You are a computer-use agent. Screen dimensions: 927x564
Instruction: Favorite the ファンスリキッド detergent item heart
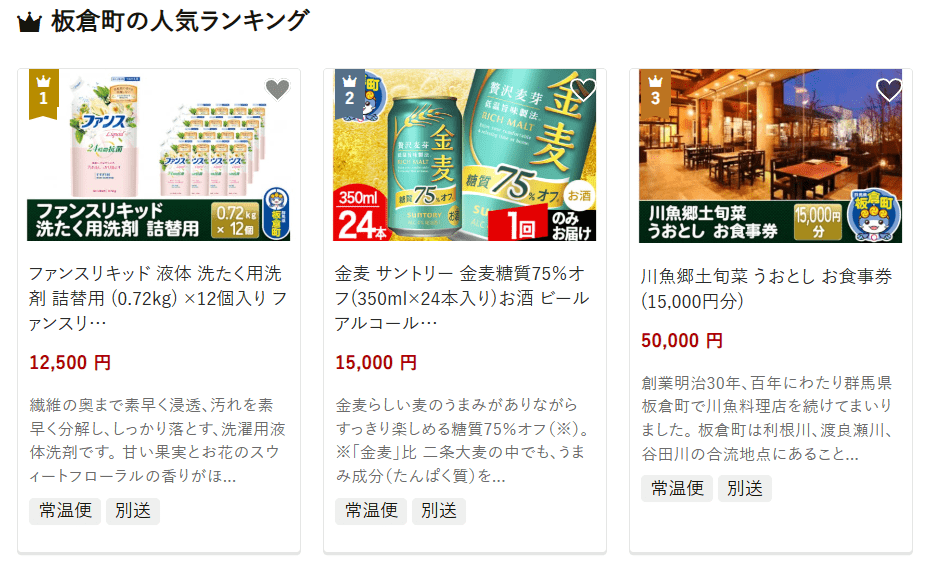pos(277,89)
